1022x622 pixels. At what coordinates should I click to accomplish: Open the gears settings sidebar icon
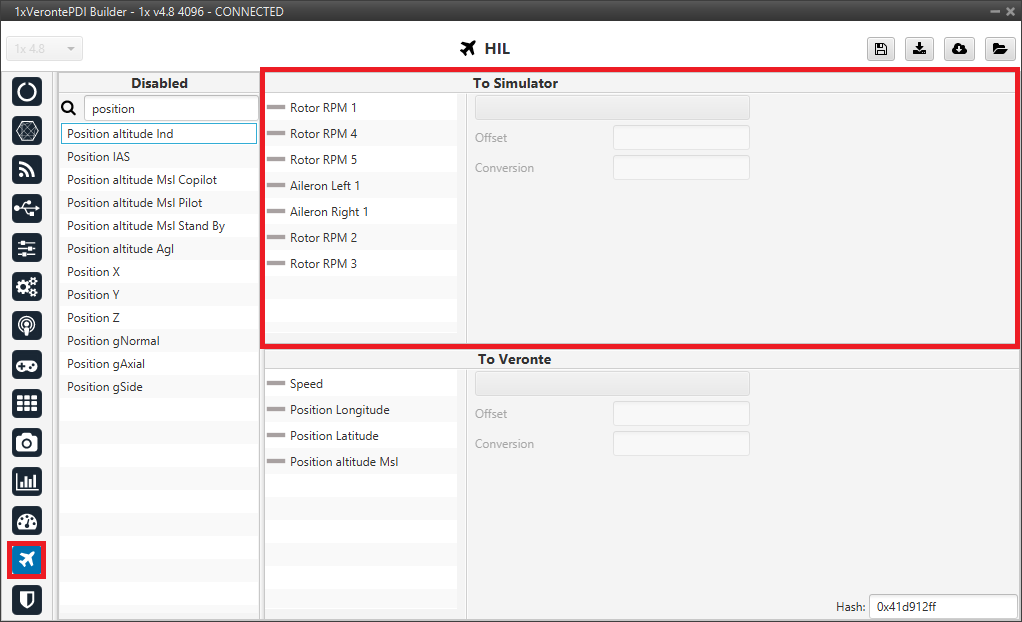(x=27, y=287)
